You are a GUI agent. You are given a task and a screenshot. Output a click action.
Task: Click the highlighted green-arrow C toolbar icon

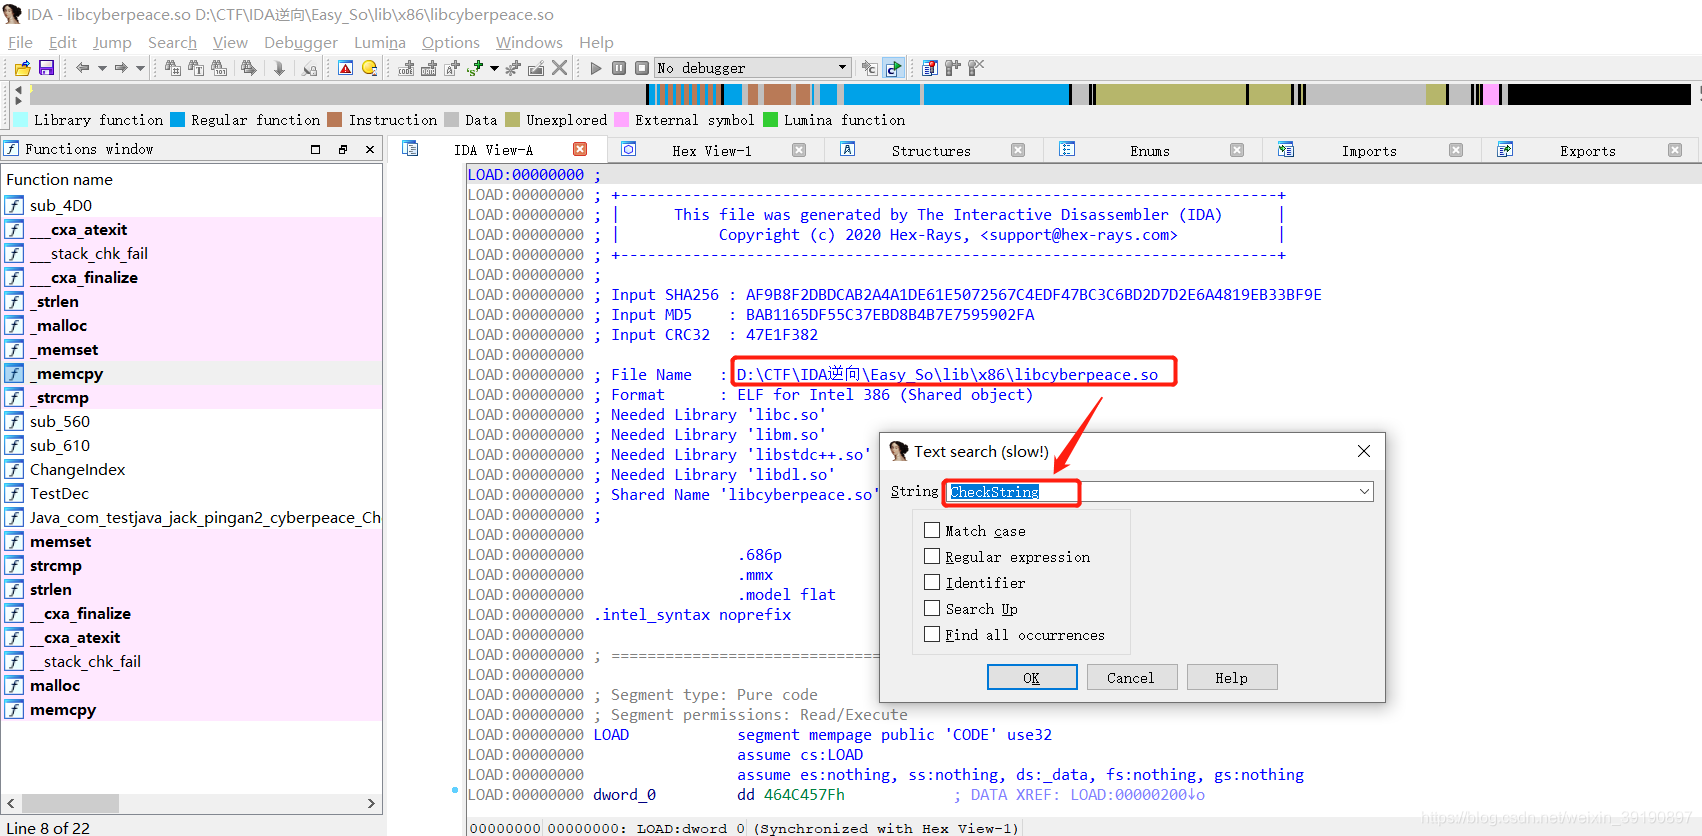click(x=893, y=68)
